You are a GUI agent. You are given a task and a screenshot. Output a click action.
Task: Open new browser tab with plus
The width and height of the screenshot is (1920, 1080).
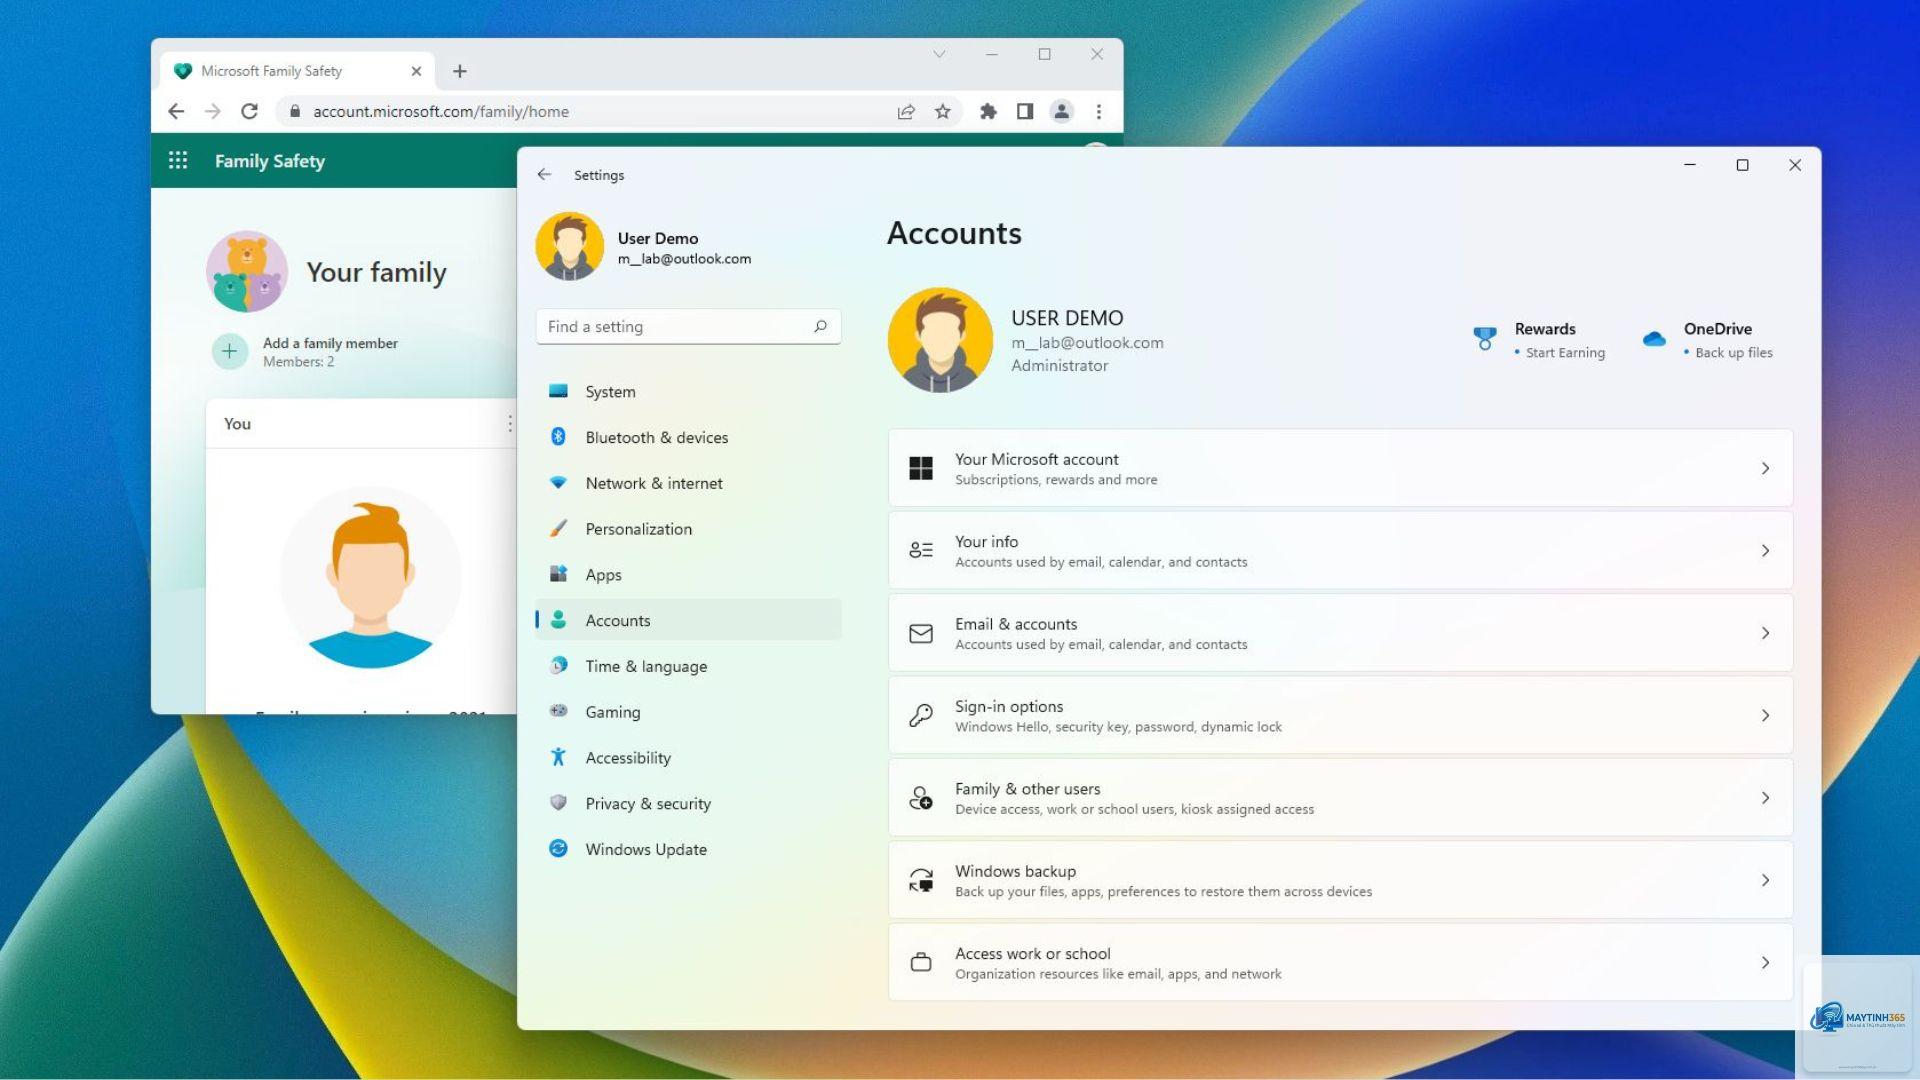pos(460,71)
